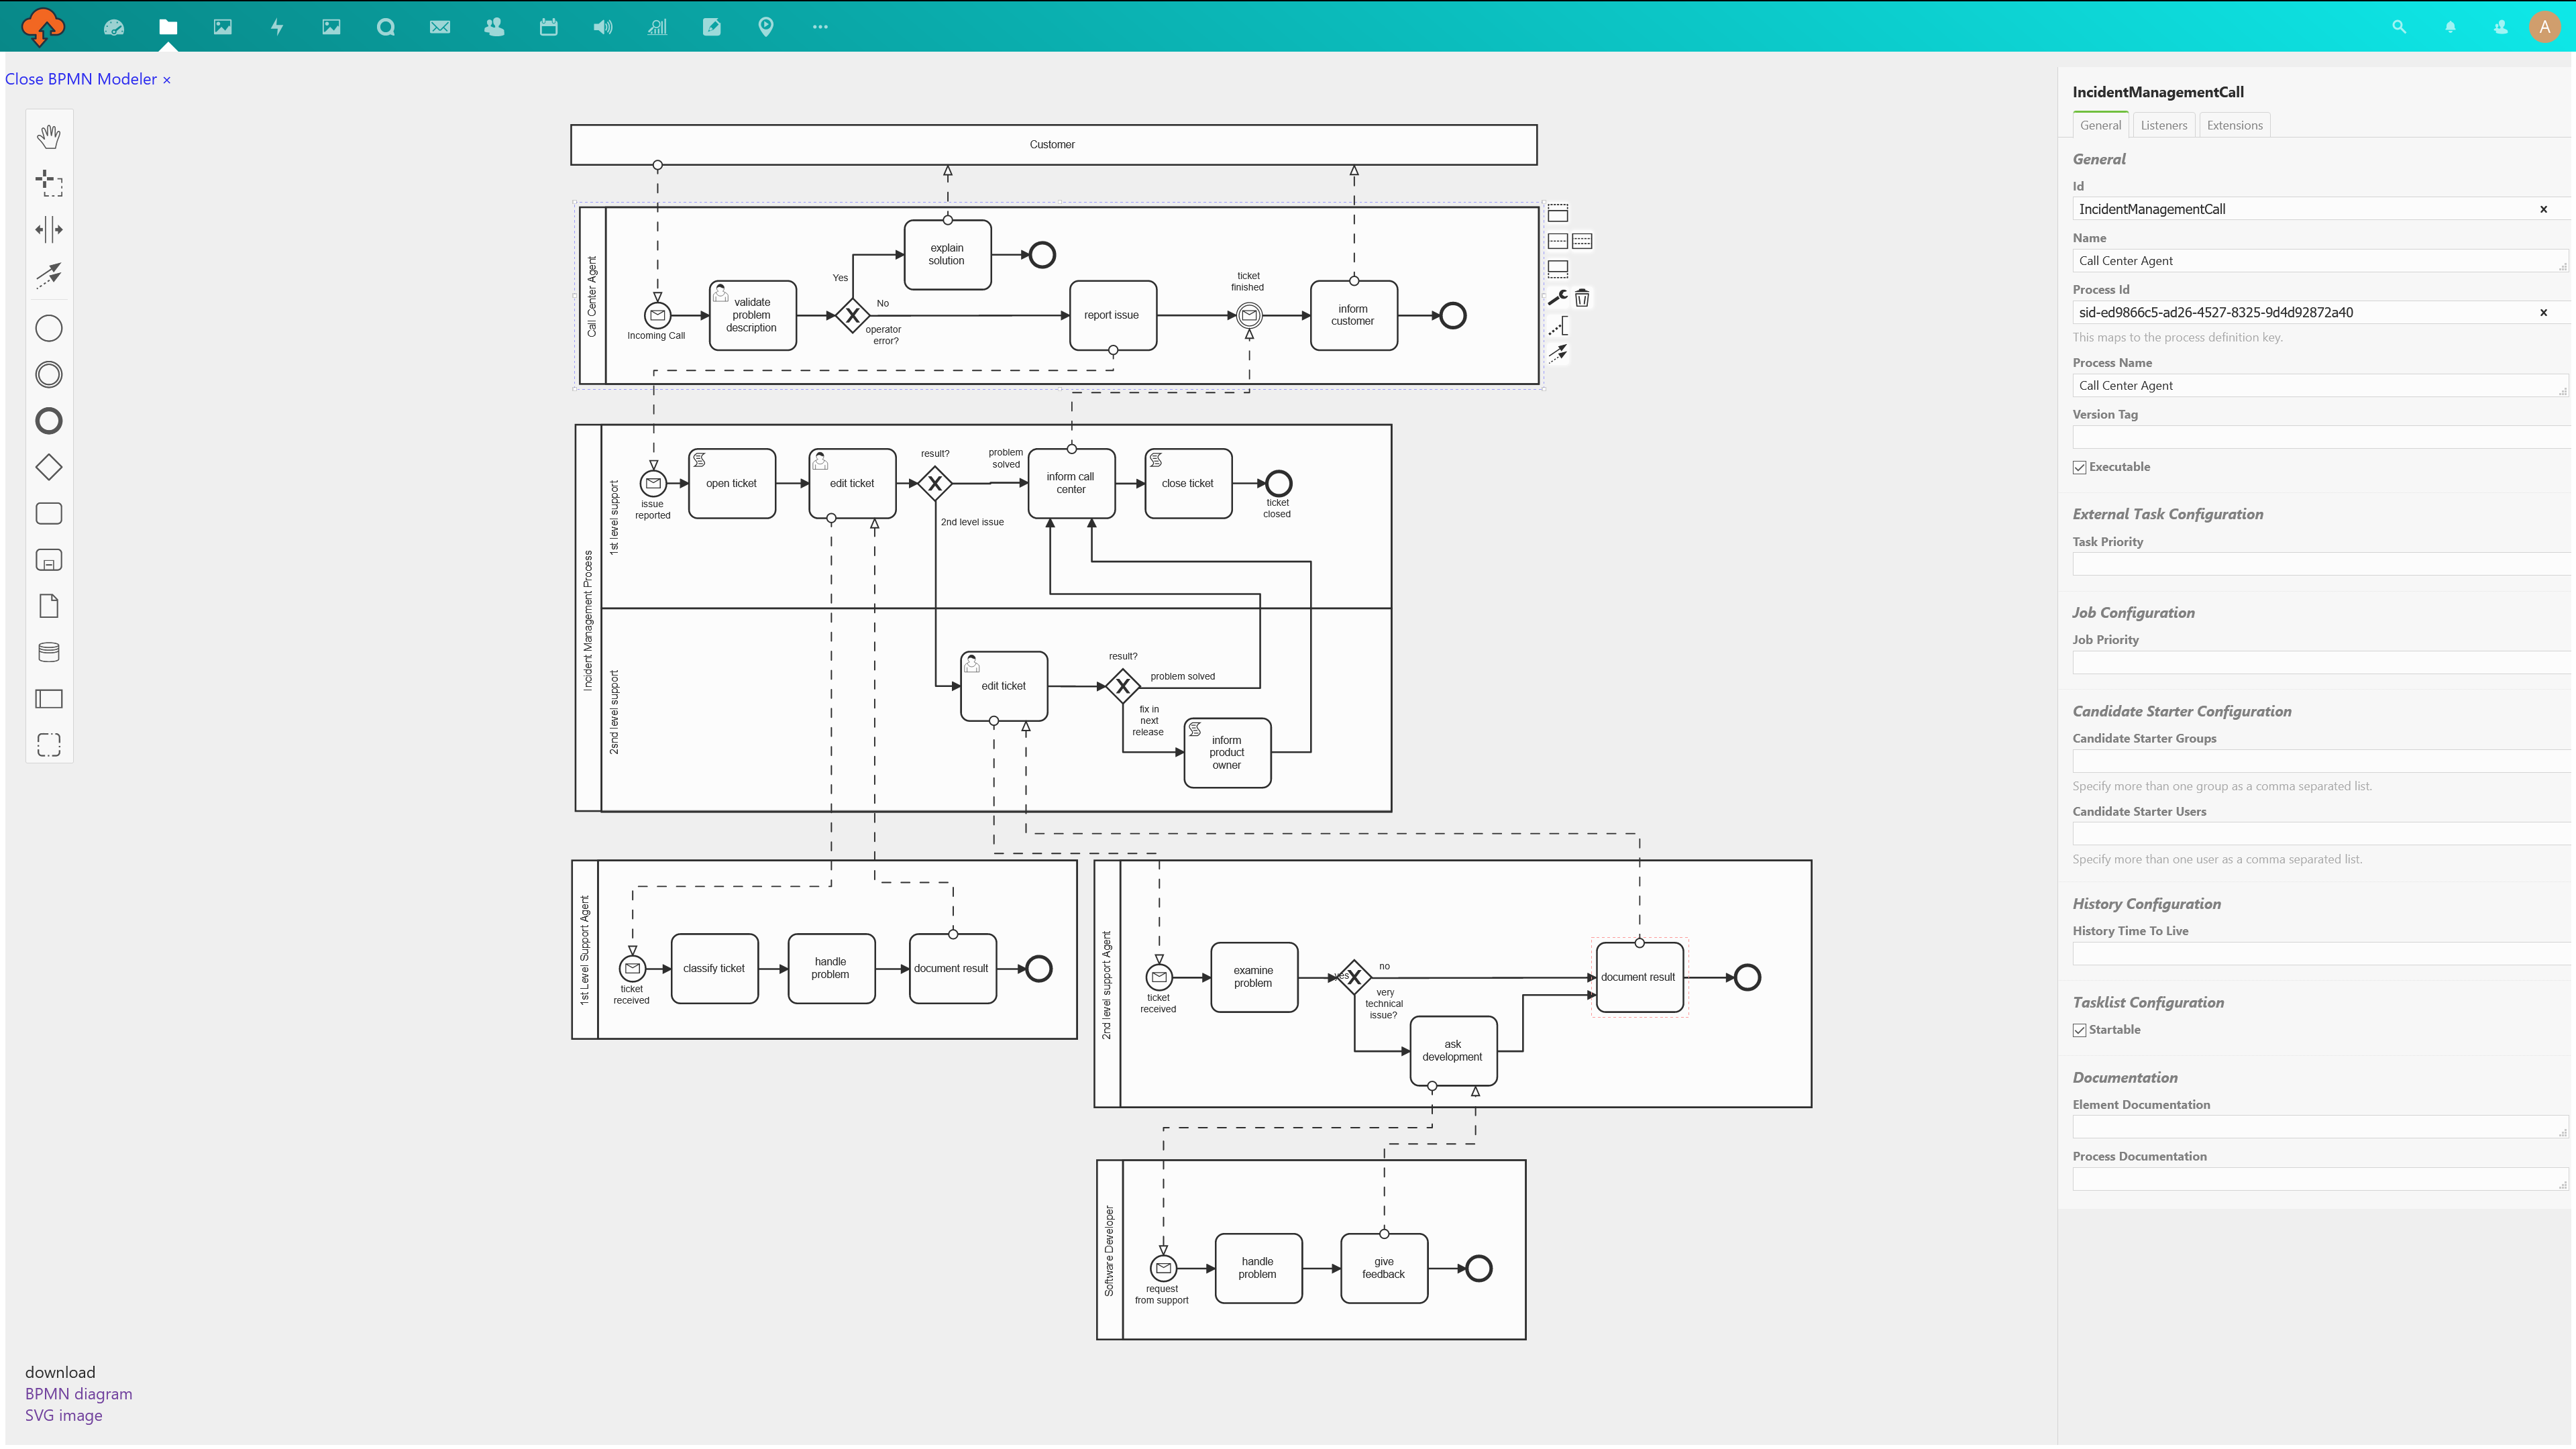Screen dimensions: 2576x1449
Task: Clear the Id field with its x button
Action: coord(2543,209)
